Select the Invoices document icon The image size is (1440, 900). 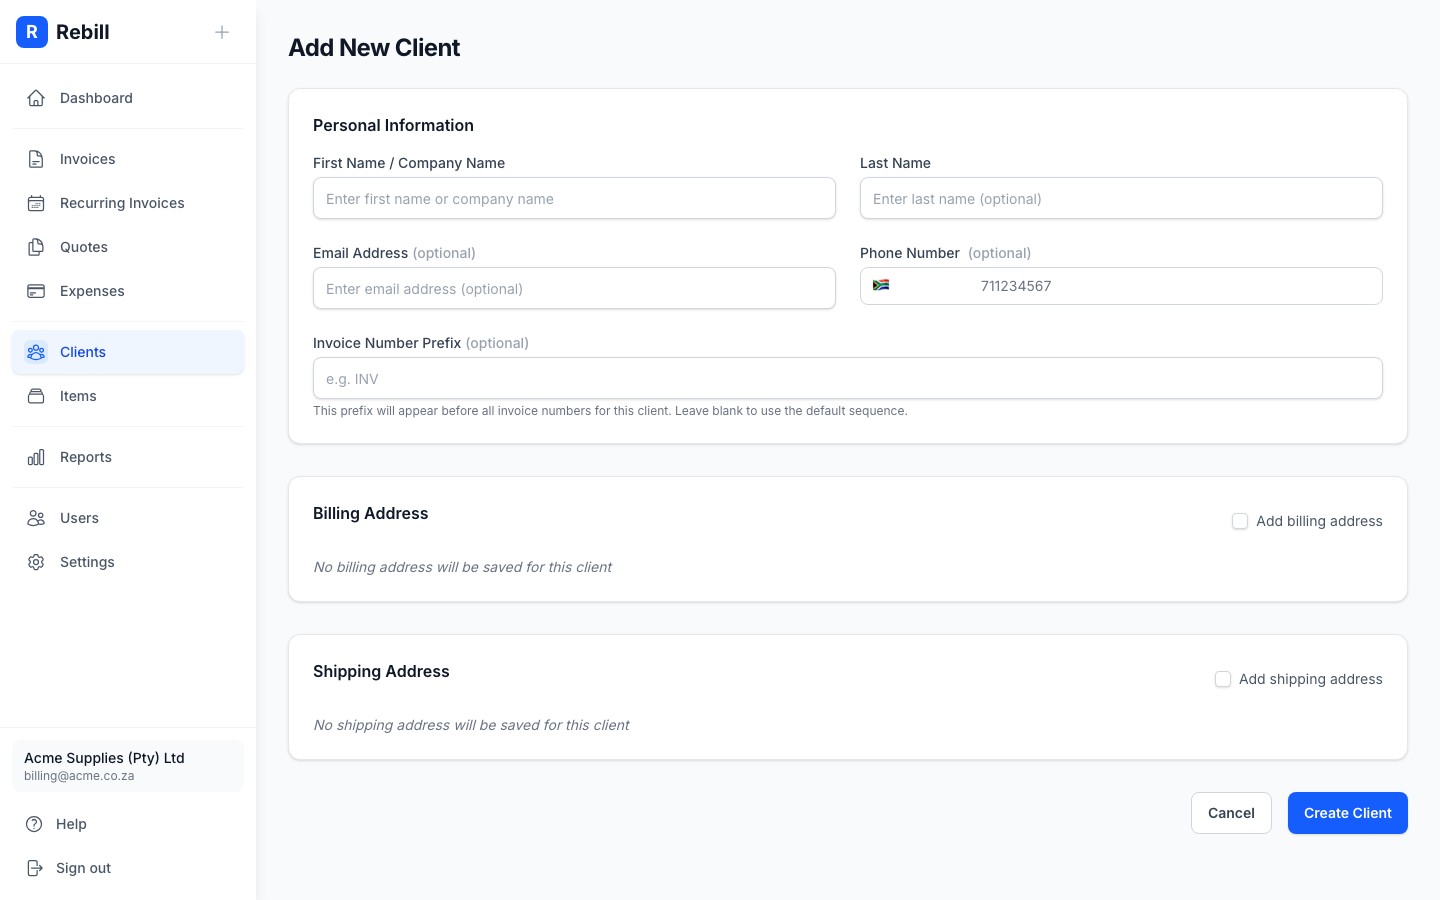click(x=36, y=159)
